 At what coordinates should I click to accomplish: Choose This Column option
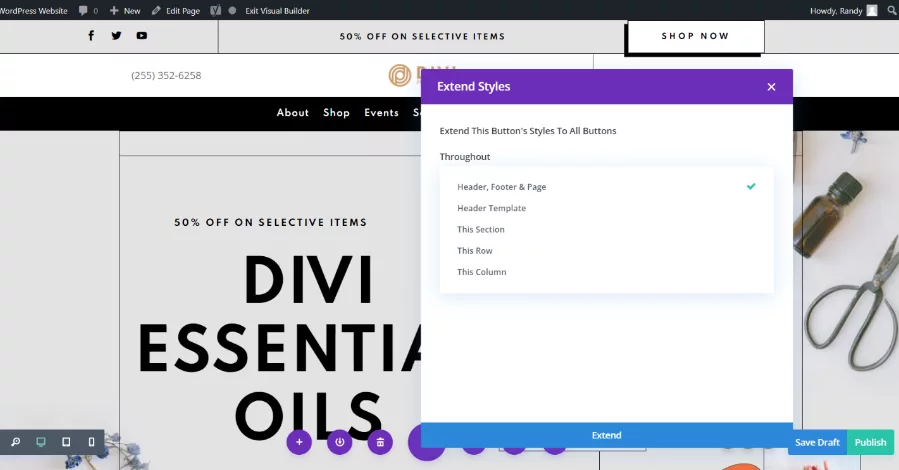pos(607,272)
